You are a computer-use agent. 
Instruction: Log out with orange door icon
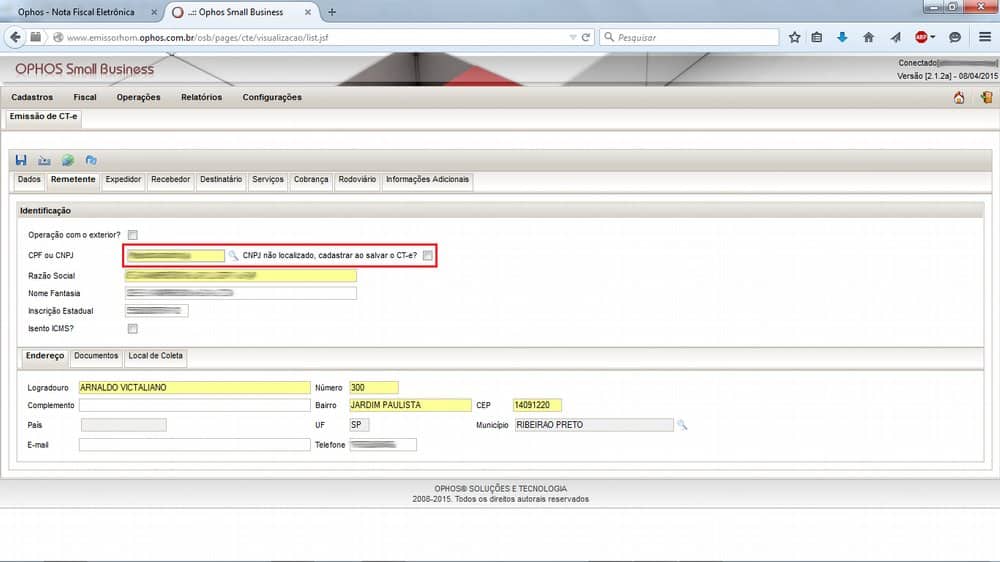tap(987, 98)
